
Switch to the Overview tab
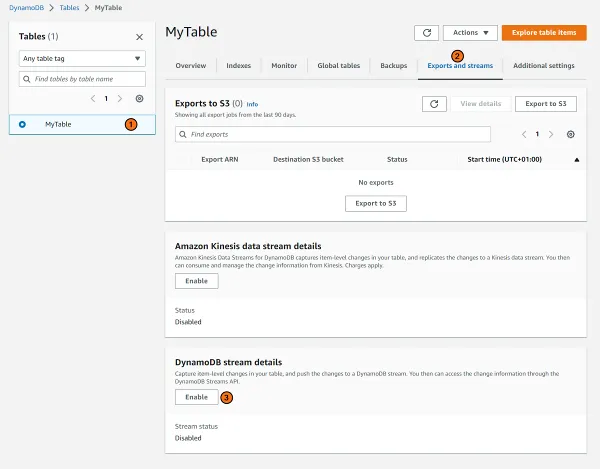click(191, 66)
